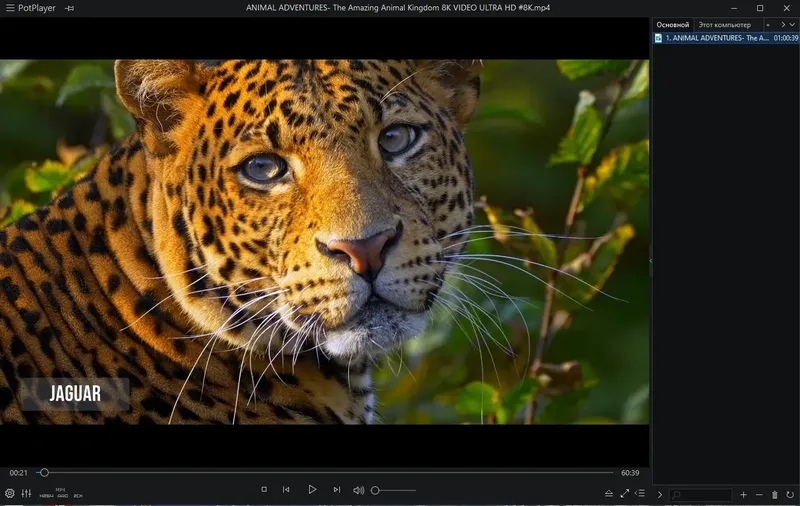Expand the arrow left of playlist search
Screen dimensions: 800x506
(660, 495)
